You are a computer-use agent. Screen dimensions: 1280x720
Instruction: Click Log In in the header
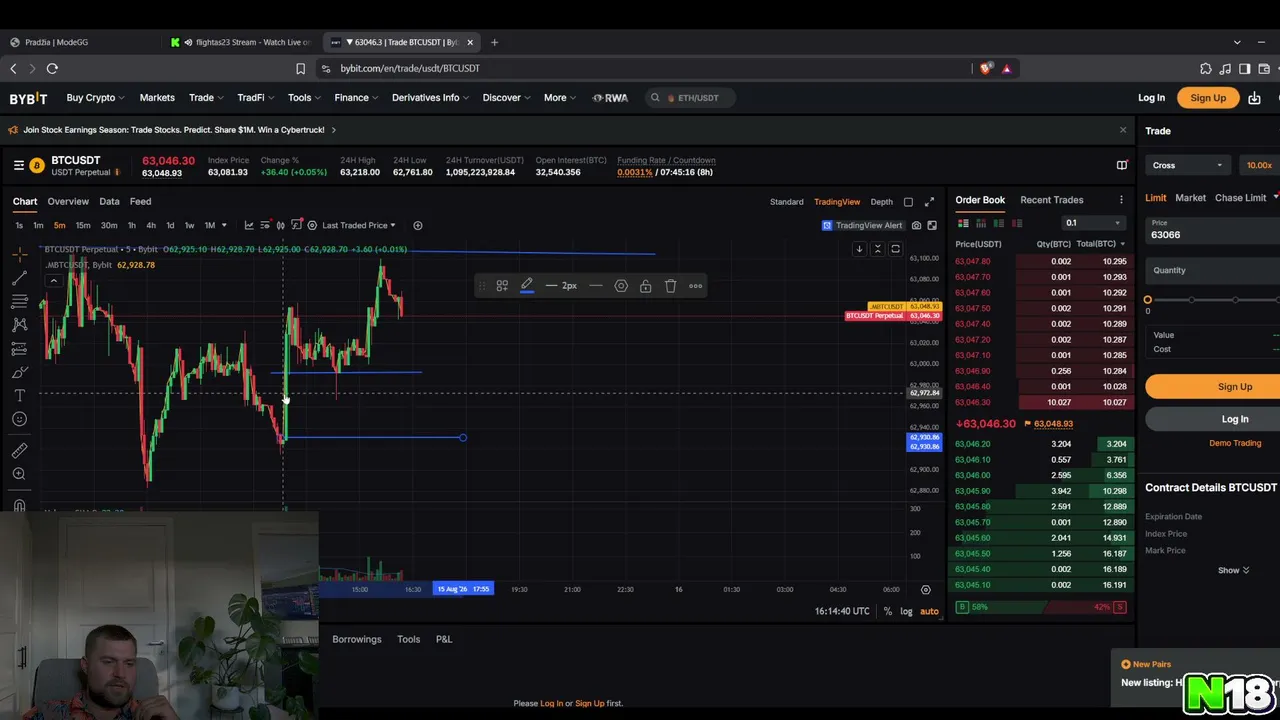point(1151,98)
